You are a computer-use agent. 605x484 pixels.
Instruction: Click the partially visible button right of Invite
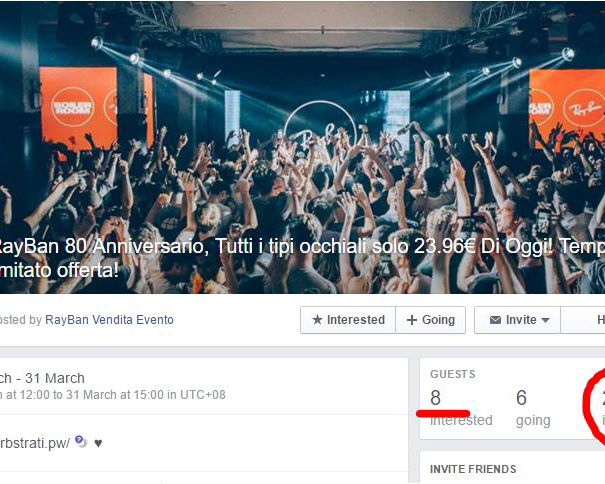point(583,320)
